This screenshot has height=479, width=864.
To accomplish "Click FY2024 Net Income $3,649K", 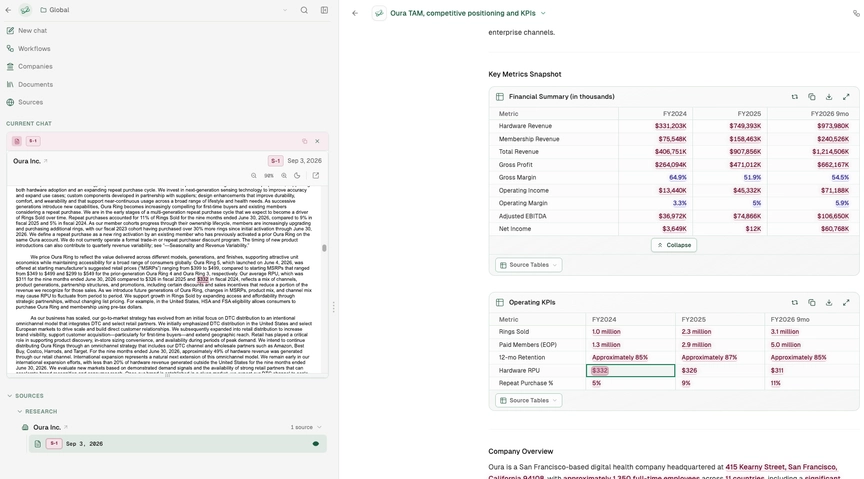I will [674, 229].
